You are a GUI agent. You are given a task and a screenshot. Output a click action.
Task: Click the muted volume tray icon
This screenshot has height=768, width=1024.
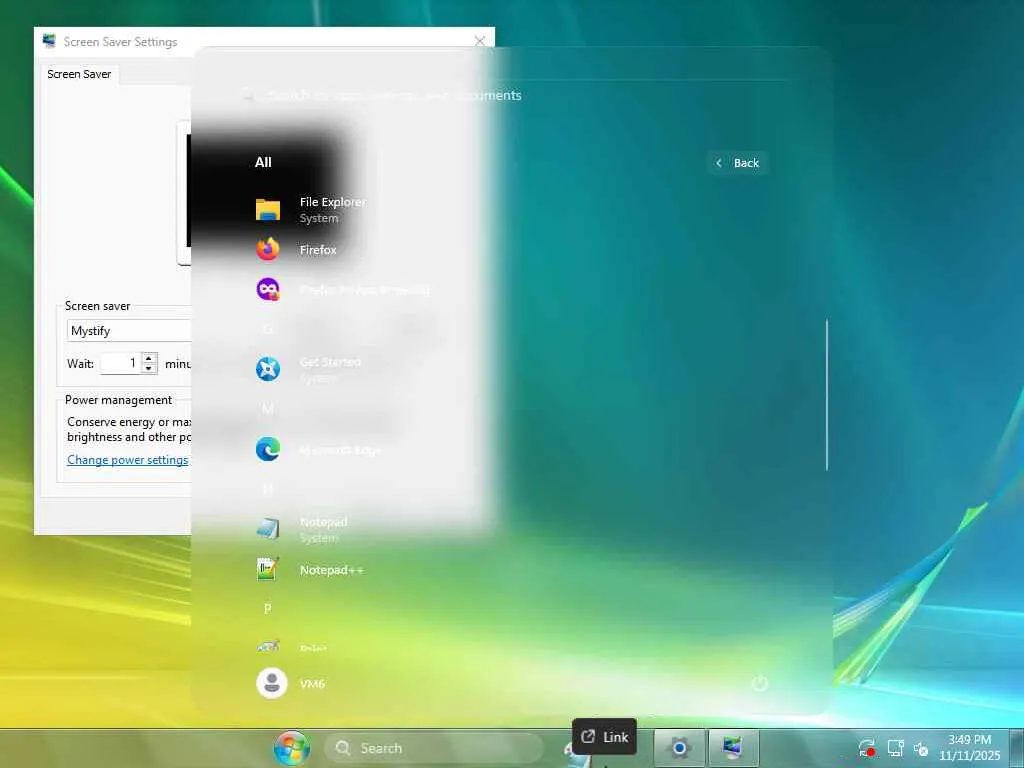pyautogui.click(x=921, y=748)
